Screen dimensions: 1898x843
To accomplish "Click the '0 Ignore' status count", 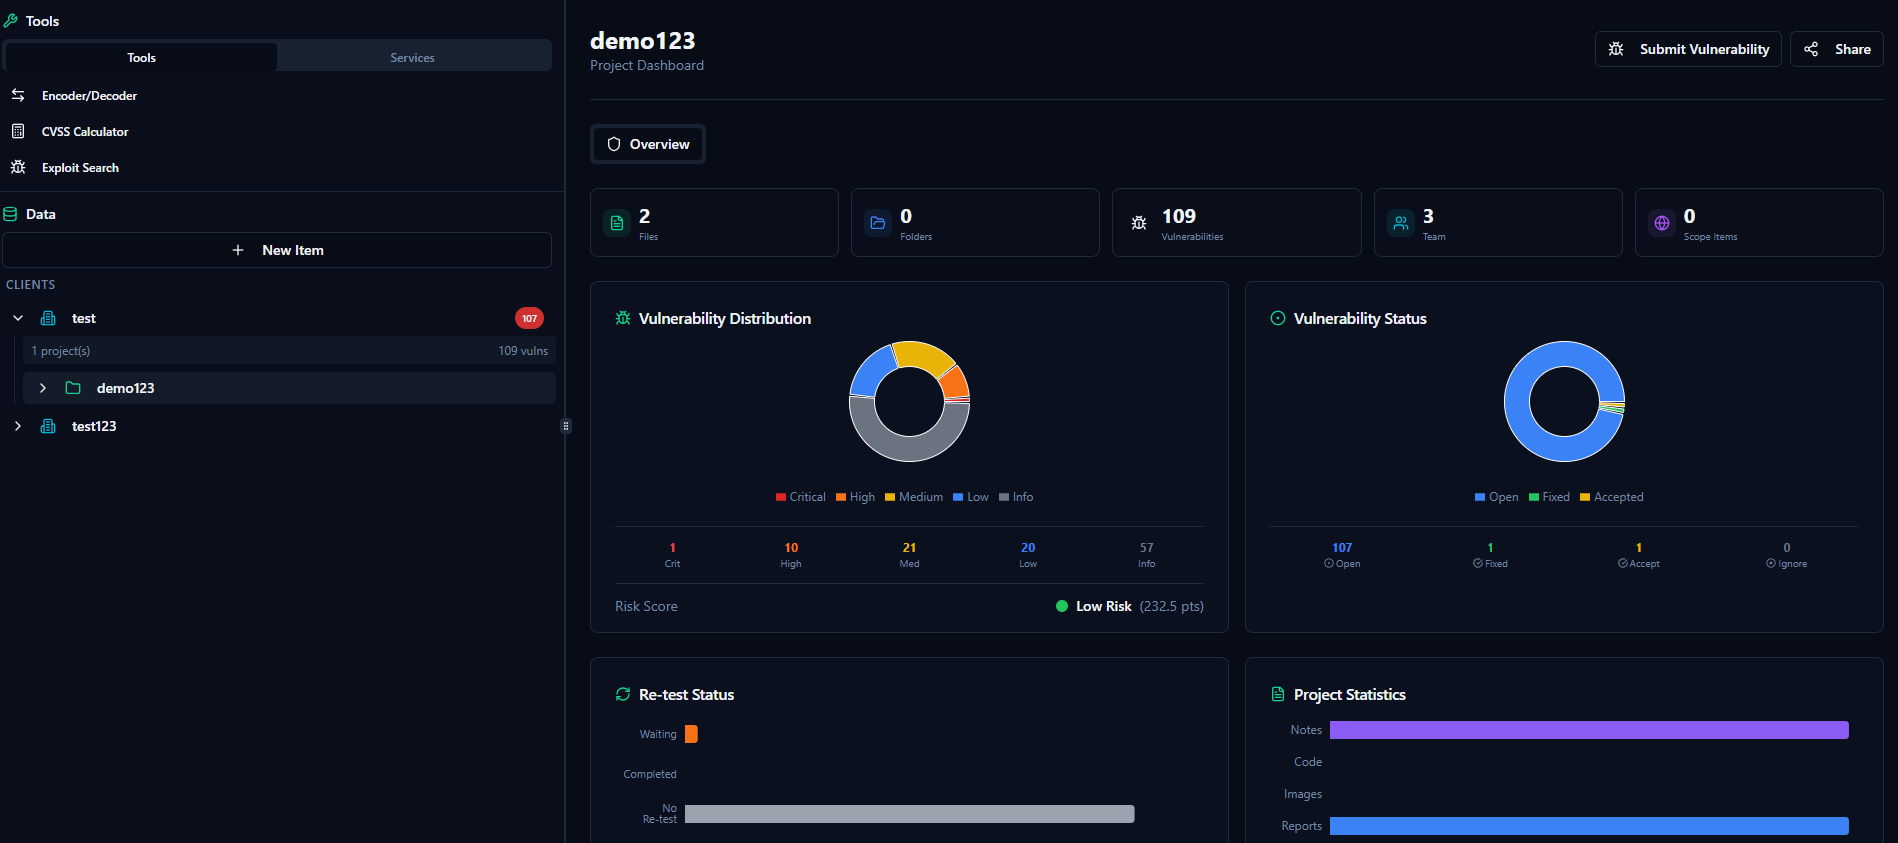I will coord(1787,555).
